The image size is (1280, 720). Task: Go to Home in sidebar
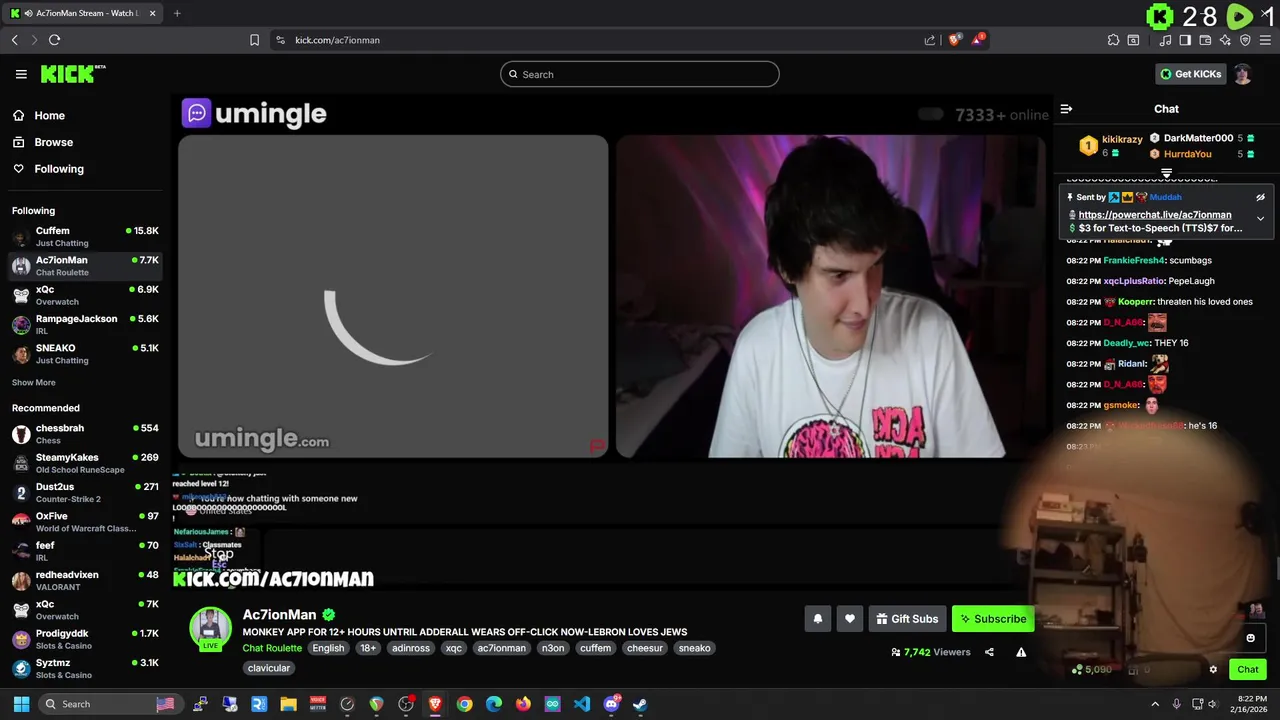[x=49, y=115]
